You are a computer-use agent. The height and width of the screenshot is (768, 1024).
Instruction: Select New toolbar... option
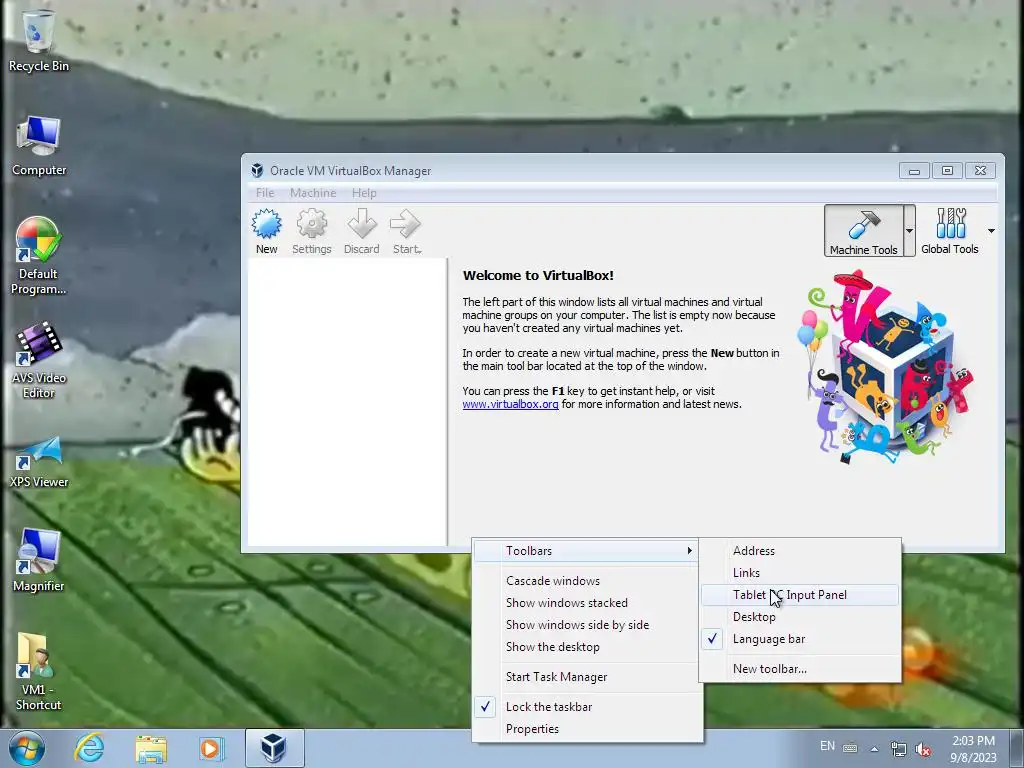pyautogui.click(x=800, y=669)
